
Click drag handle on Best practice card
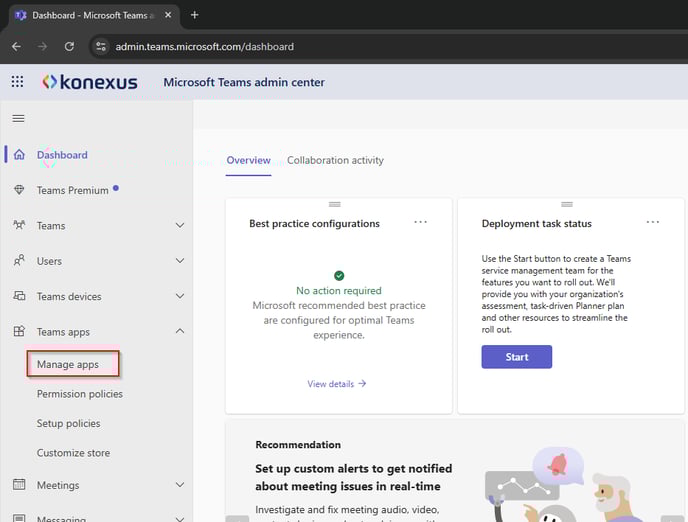[335, 204]
